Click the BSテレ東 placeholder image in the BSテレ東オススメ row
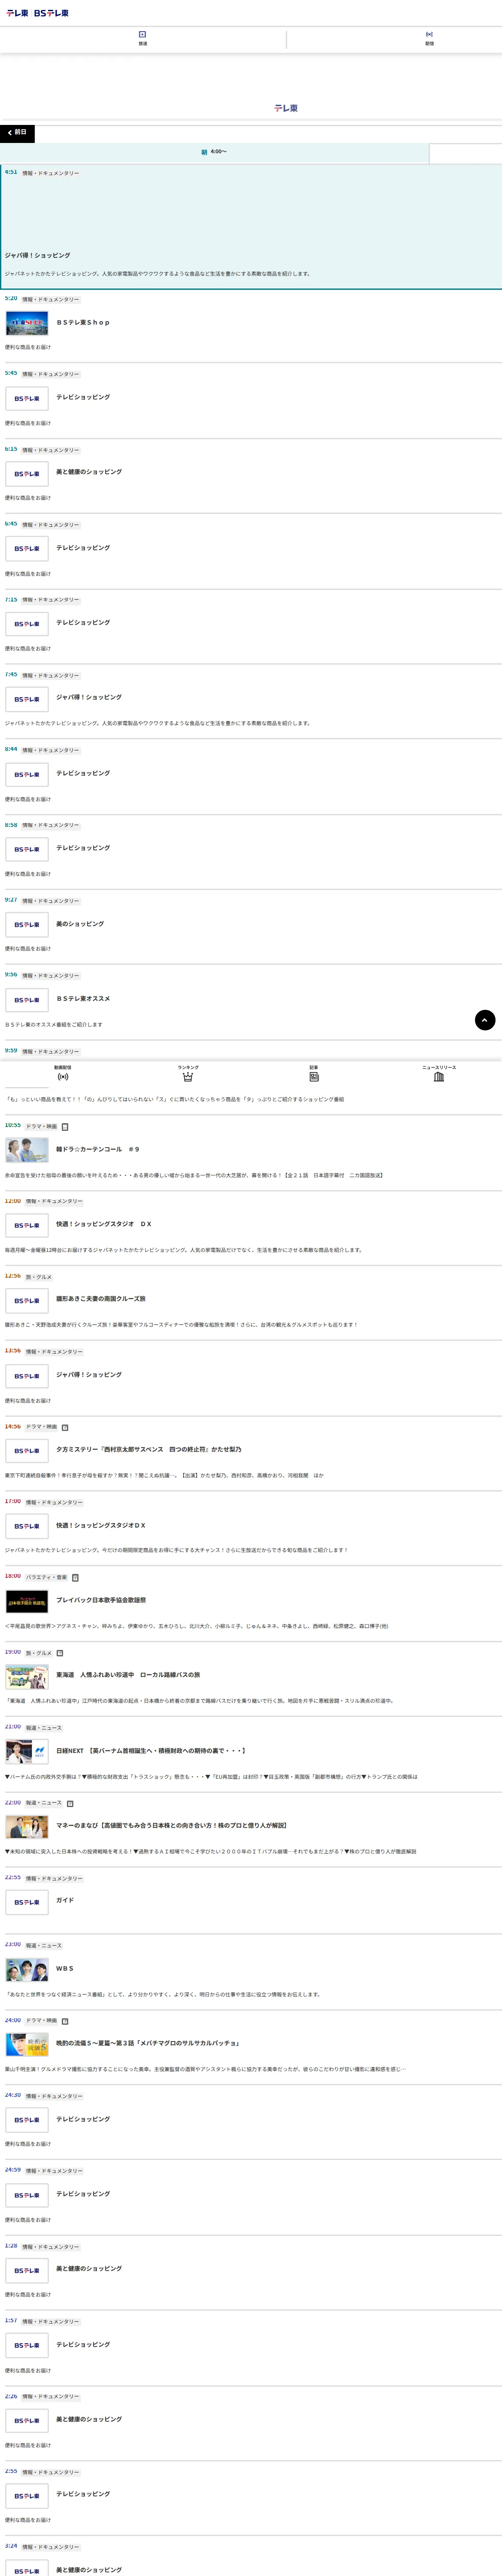Viewport: 502px width, 2576px height. tap(27, 1000)
